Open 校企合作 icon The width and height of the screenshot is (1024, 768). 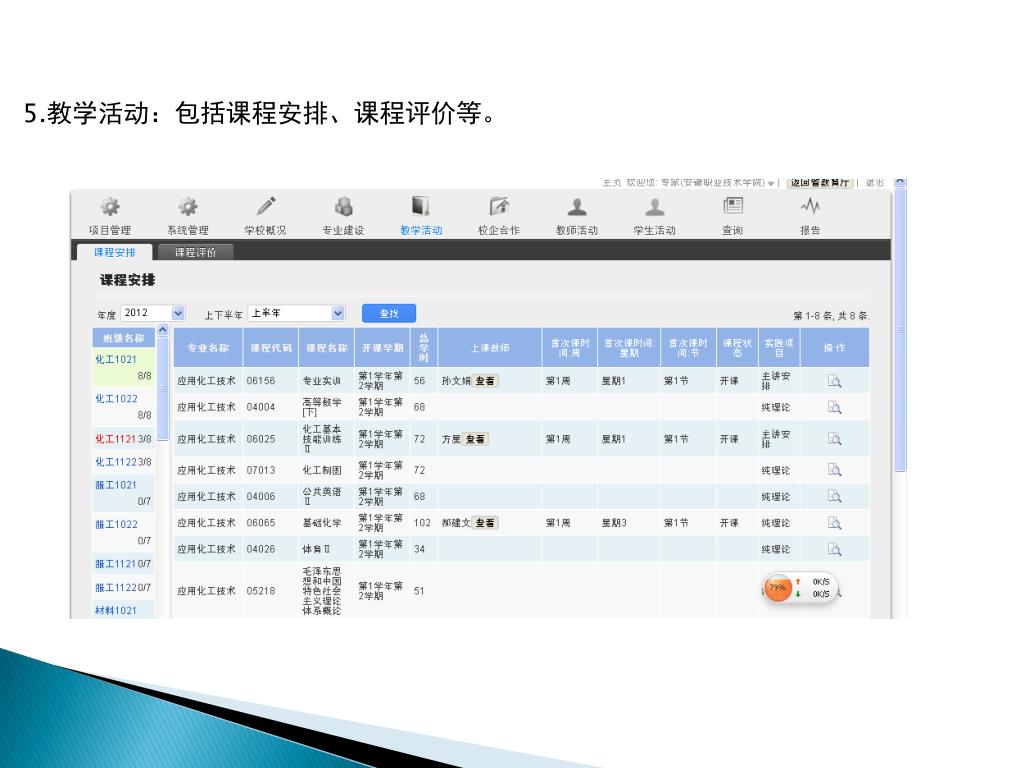pyautogui.click(x=499, y=206)
